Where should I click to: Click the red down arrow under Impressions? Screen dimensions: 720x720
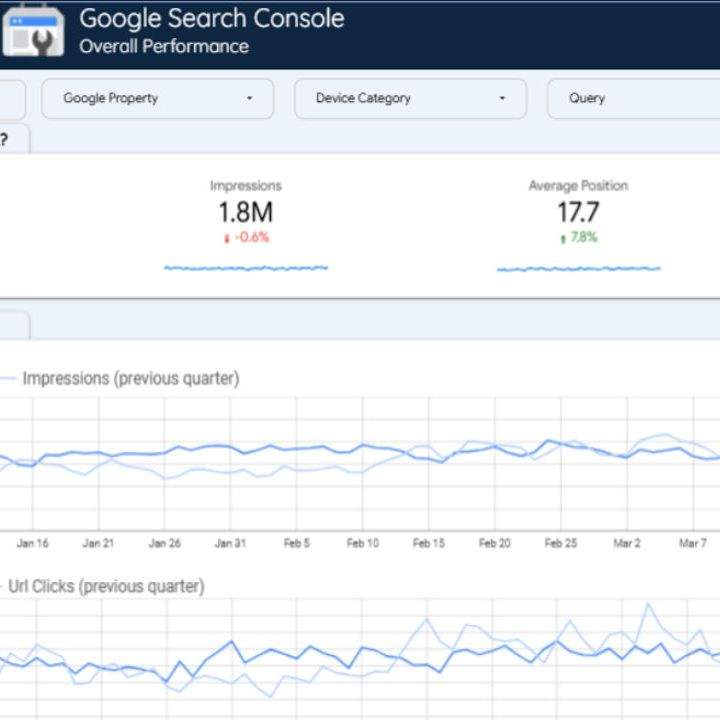coord(226,238)
